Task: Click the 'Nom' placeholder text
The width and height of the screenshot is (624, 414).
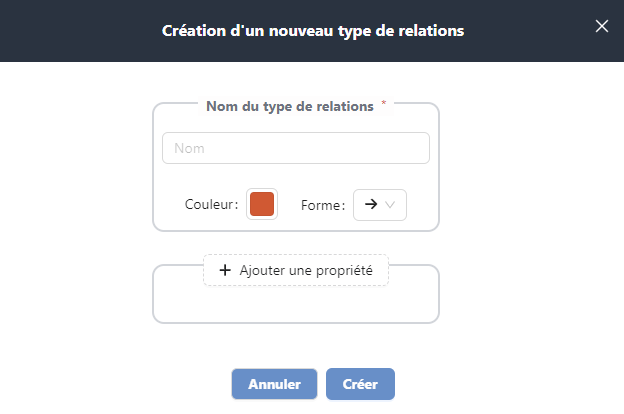Action: 188,149
